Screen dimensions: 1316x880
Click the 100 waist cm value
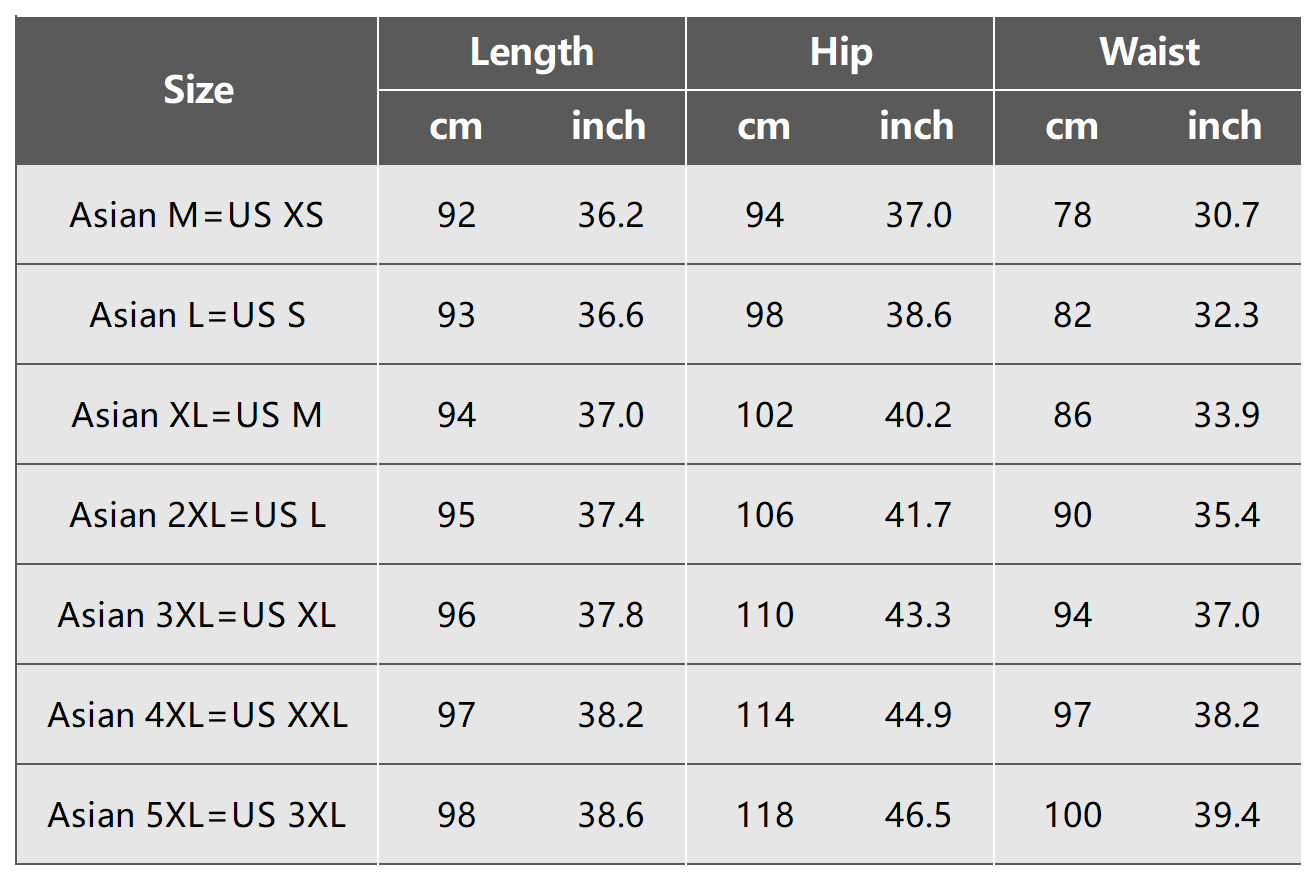[1073, 815]
